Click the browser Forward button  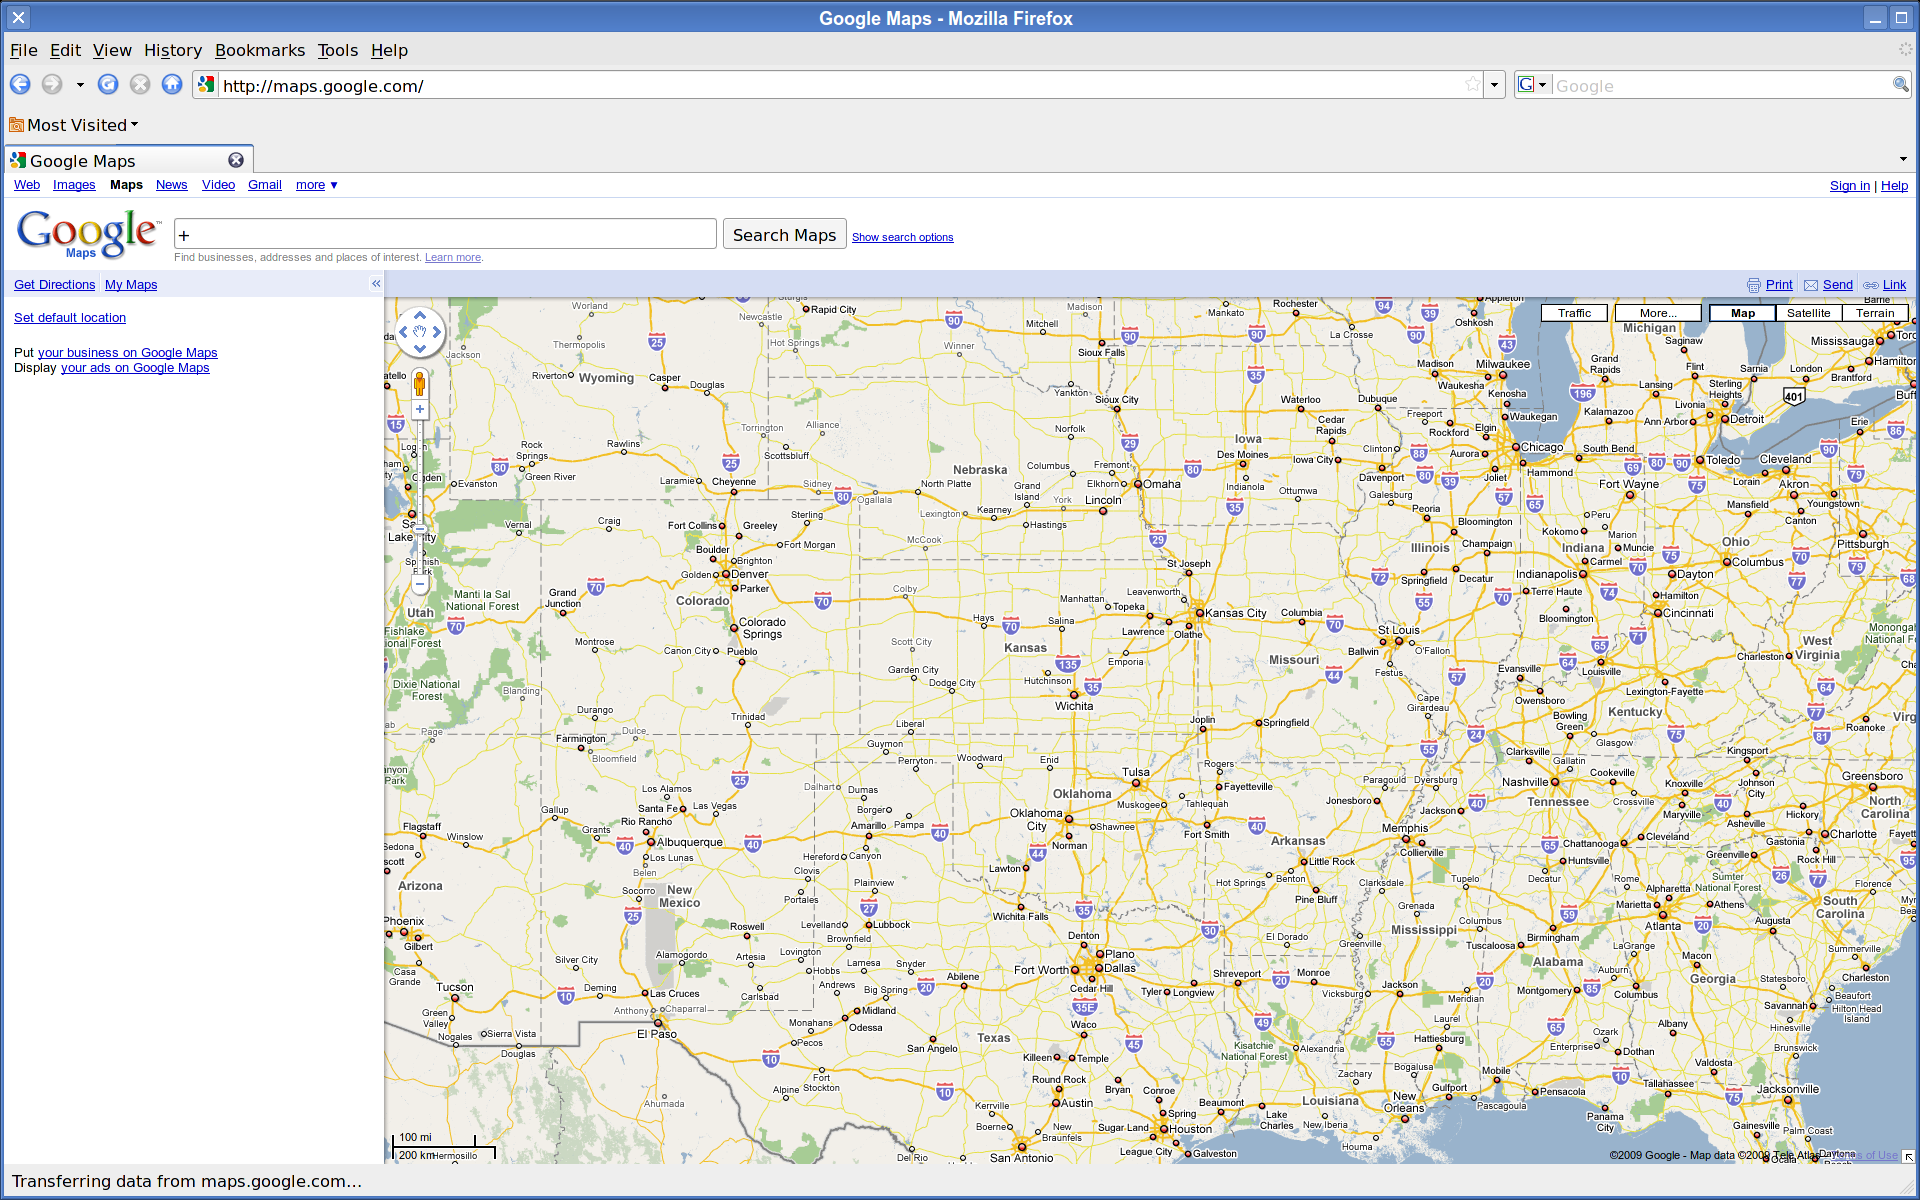pos(52,85)
